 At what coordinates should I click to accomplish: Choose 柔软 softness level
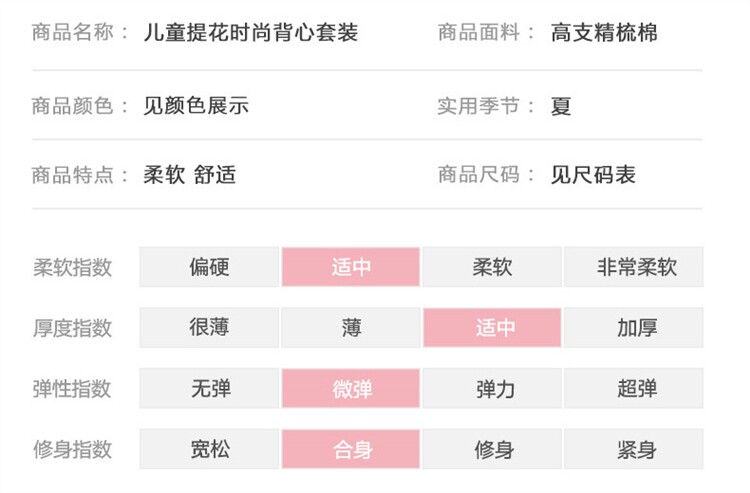coord(493,267)
